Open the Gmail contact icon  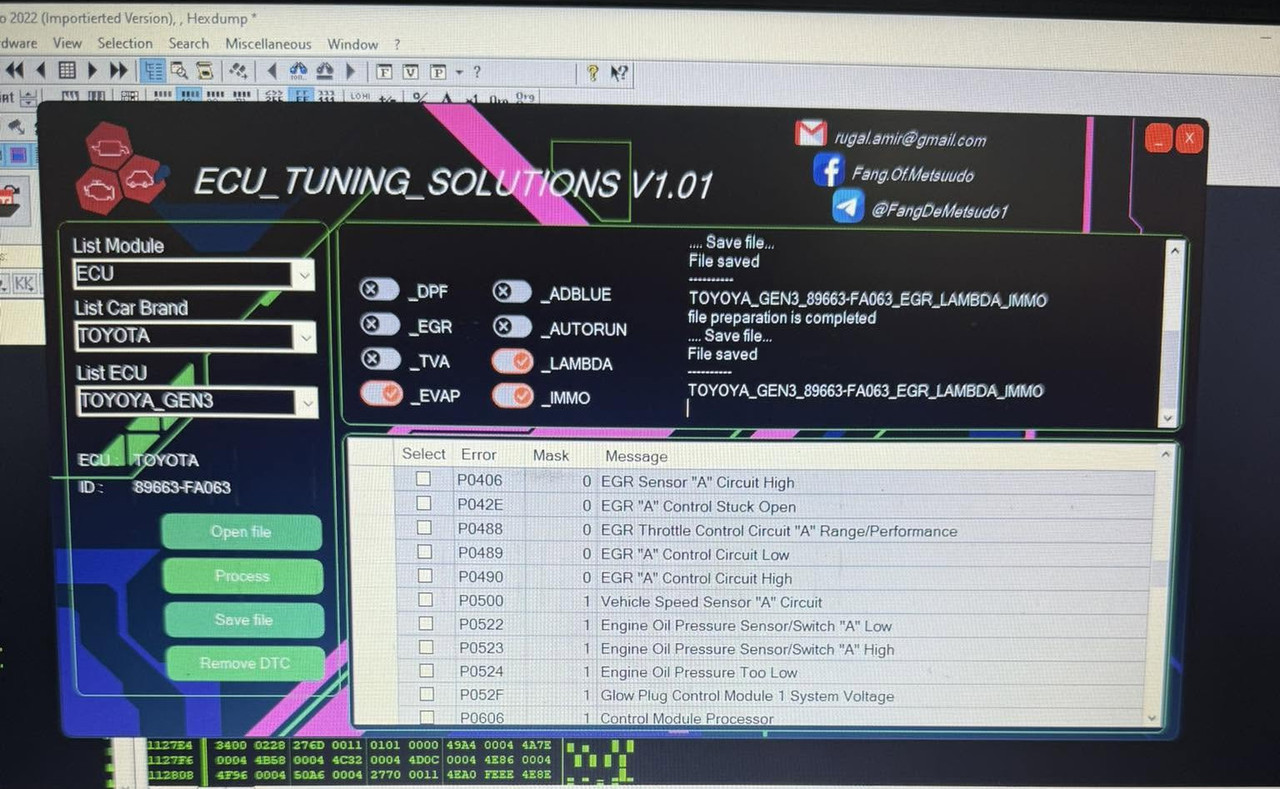(x=811, y=133)
